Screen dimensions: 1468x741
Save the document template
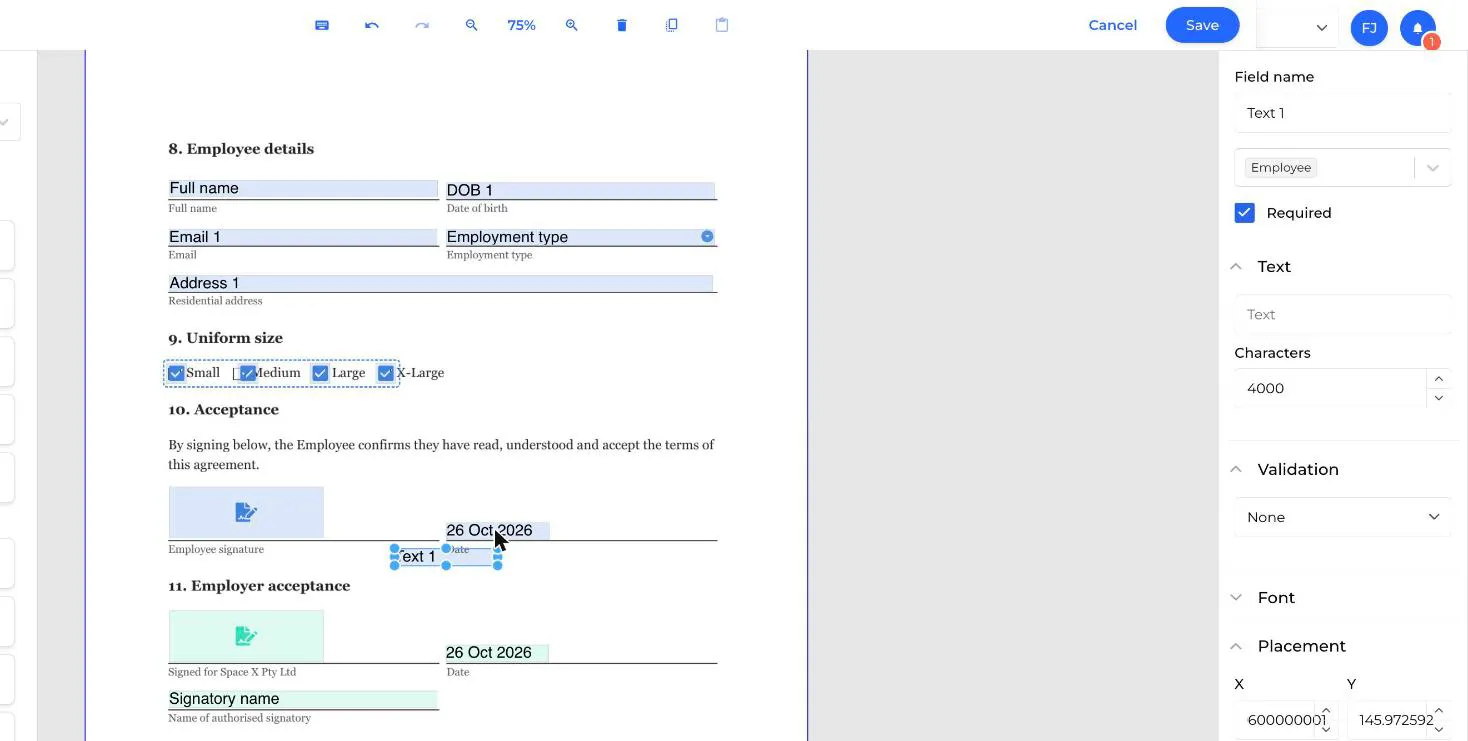tap(1202, 25)
